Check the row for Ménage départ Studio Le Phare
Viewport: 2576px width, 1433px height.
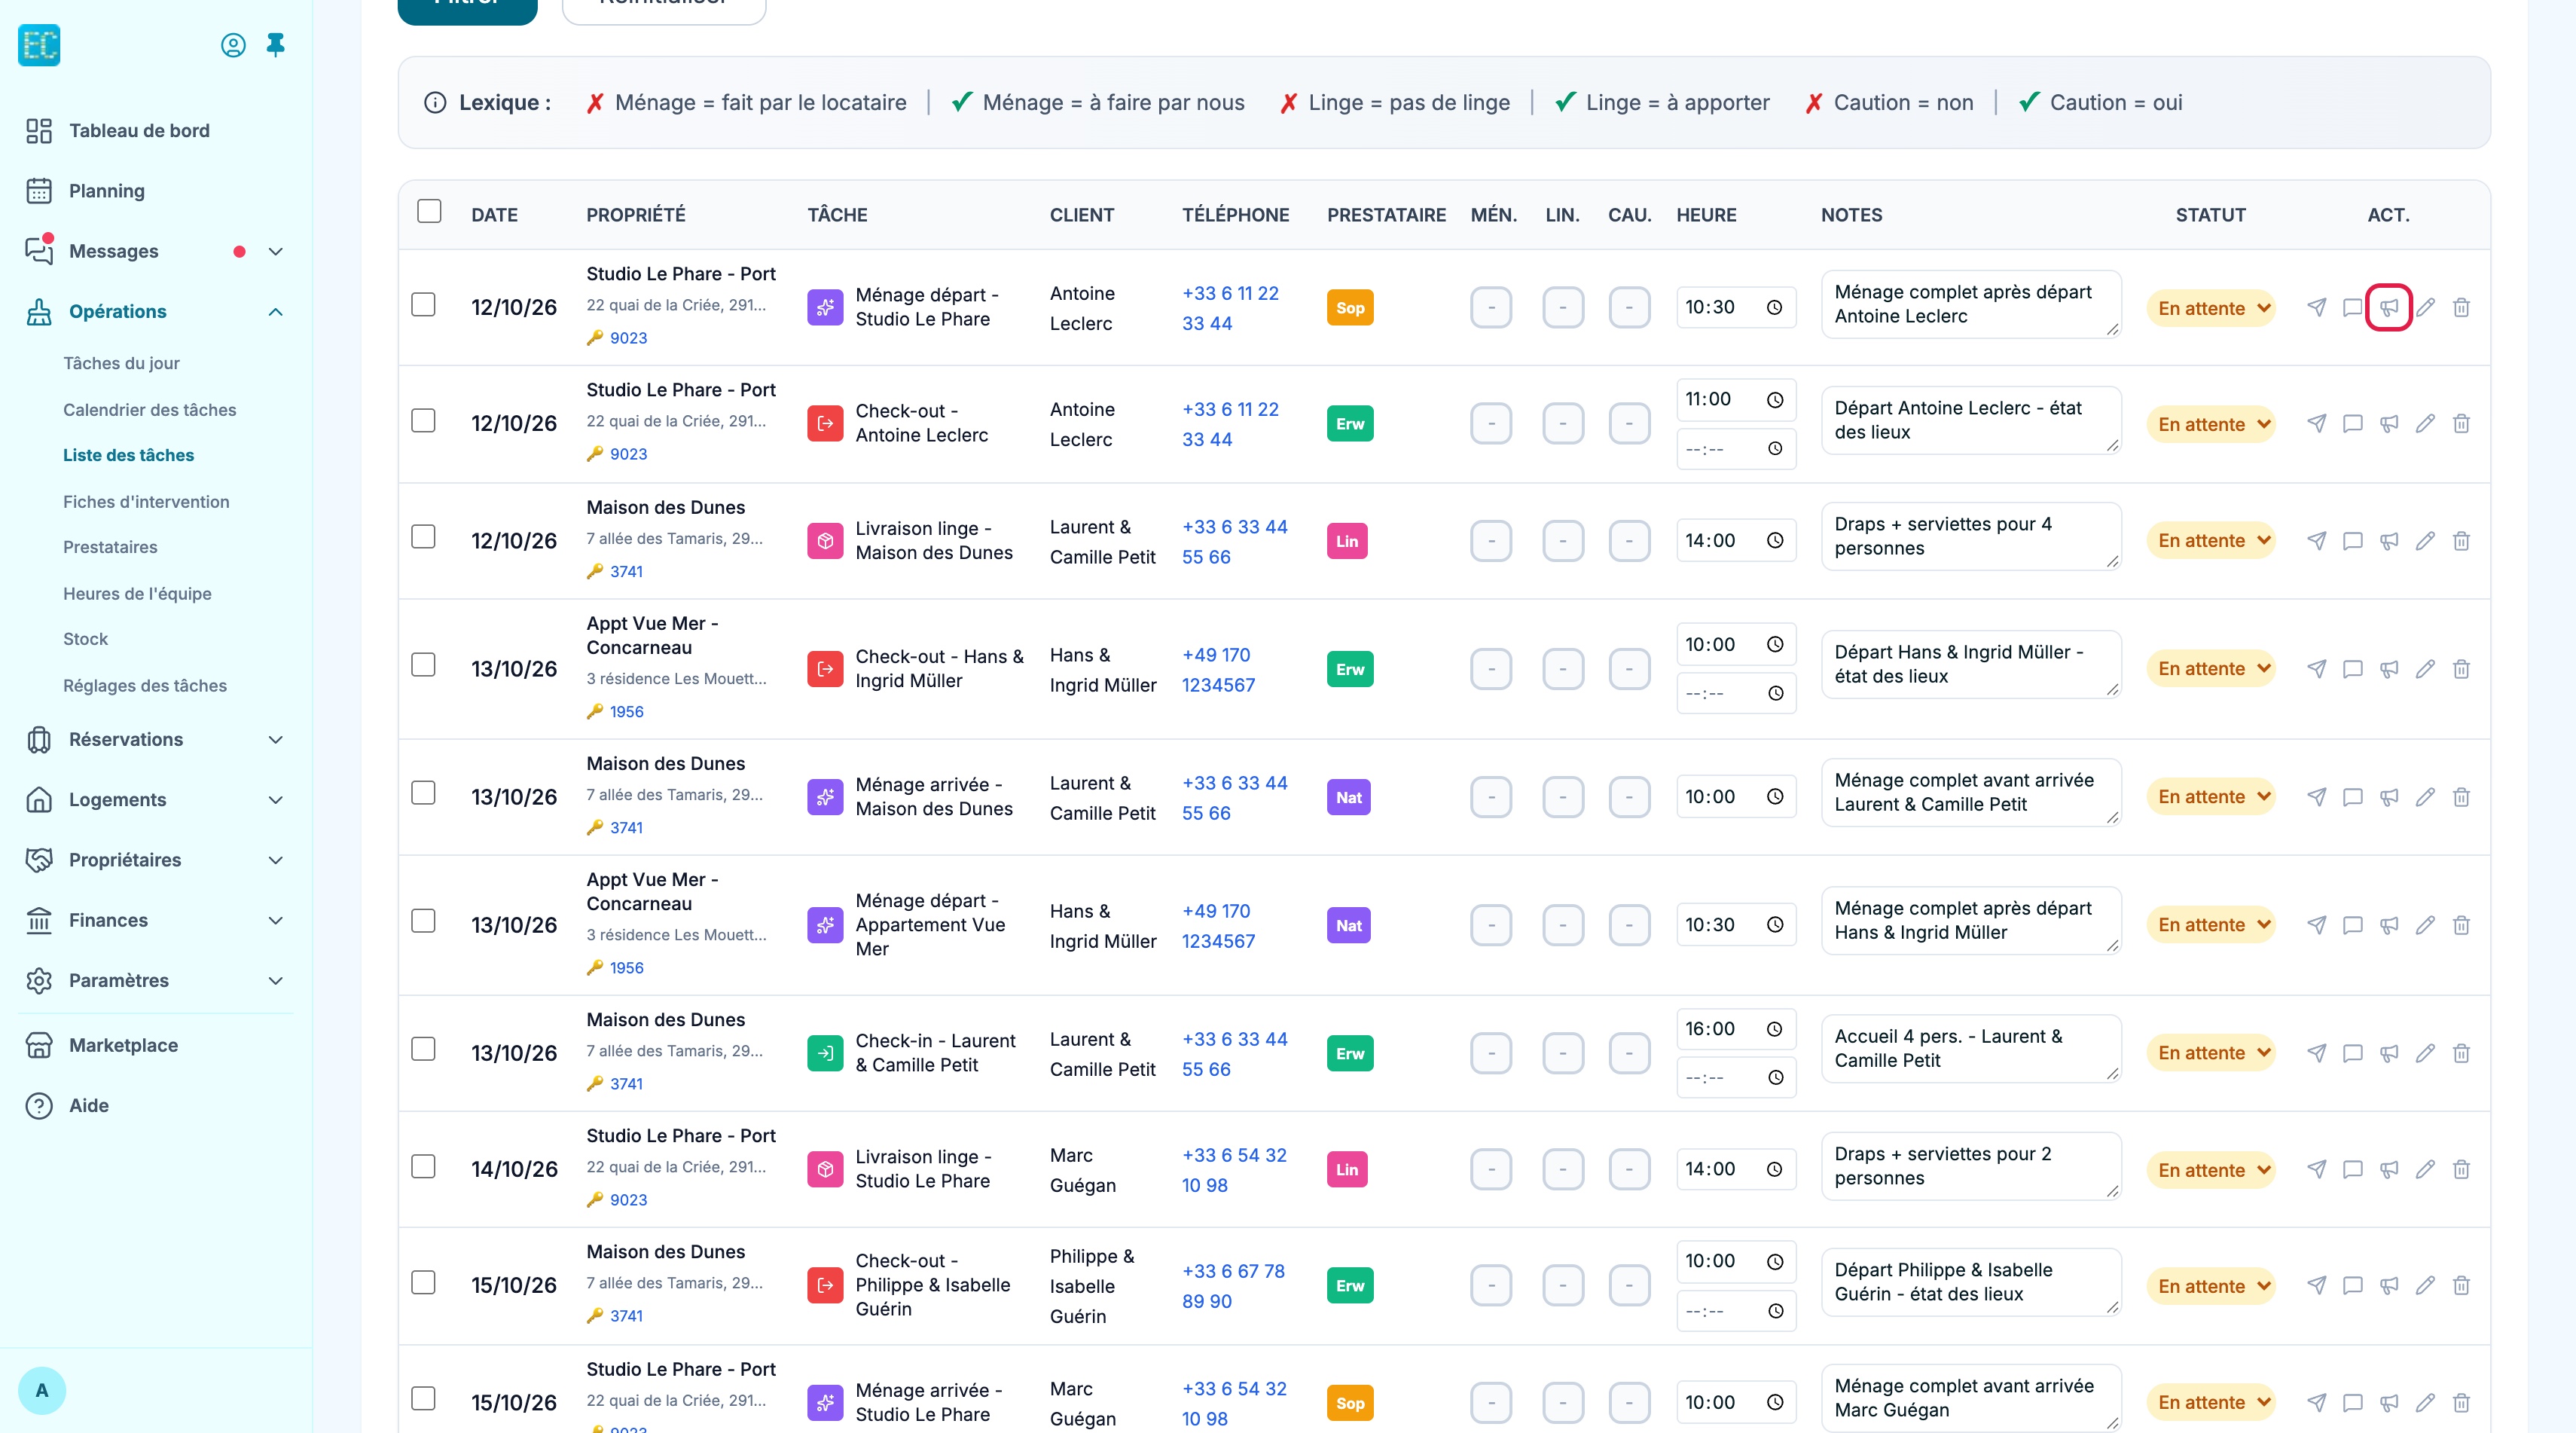pyautogui.click(x=424, y=304)
